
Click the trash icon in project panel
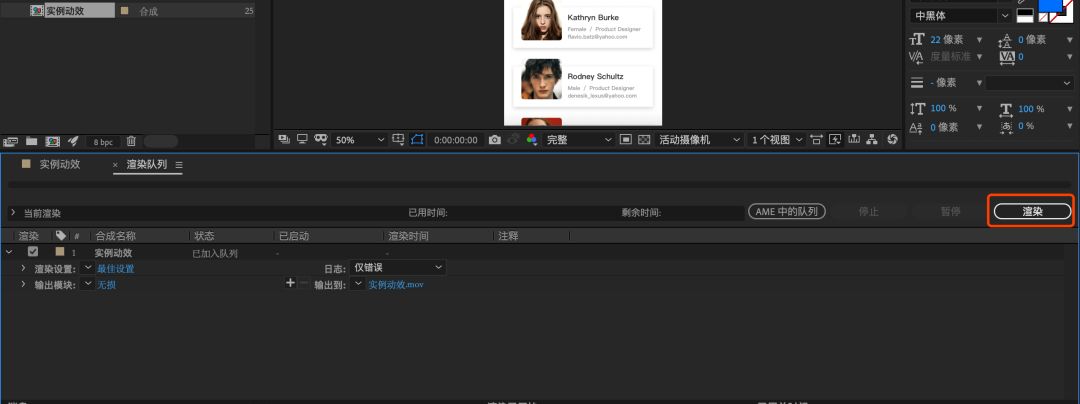pos(131,141)
